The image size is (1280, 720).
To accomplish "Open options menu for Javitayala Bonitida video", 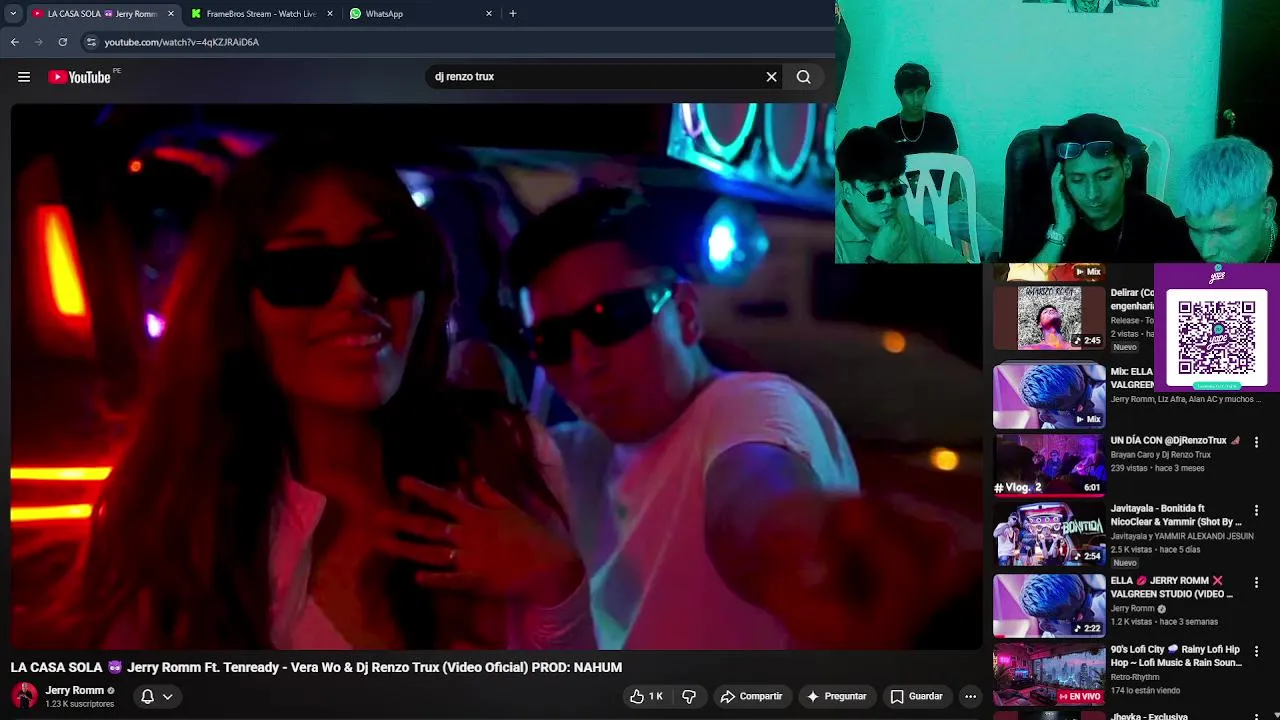I will (1256, 510).
